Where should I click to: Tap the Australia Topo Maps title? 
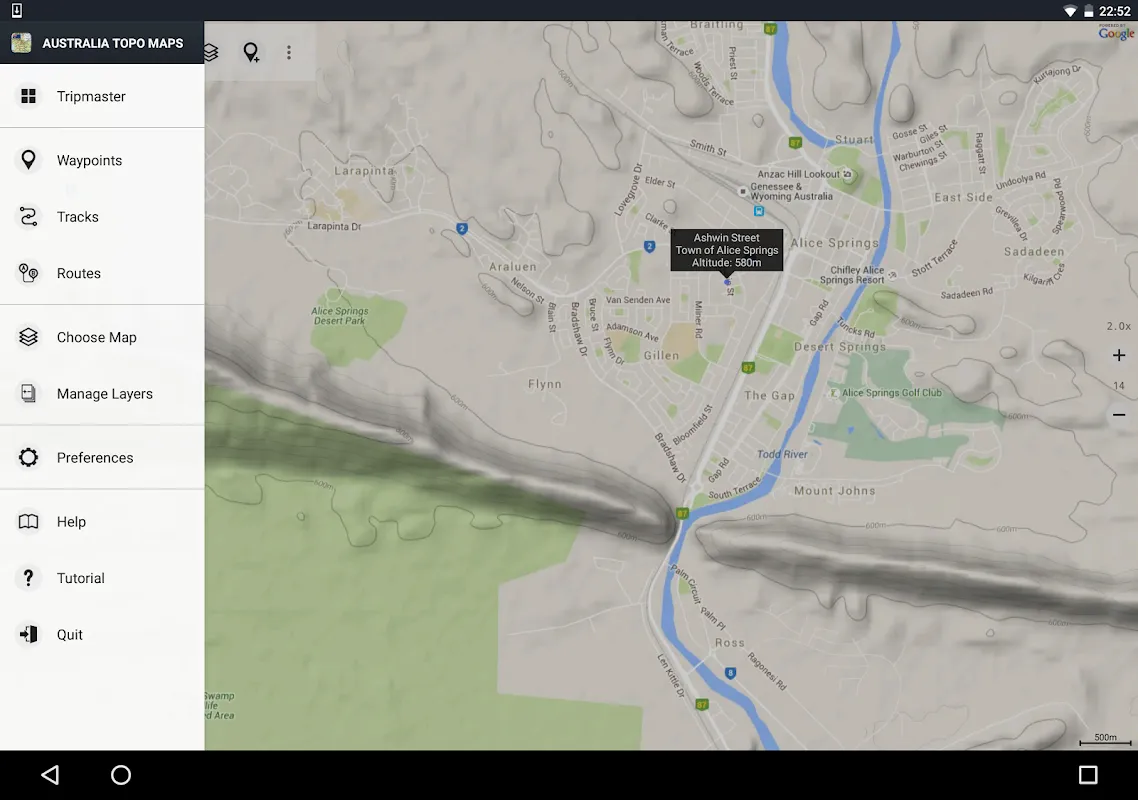coord(112,43)
